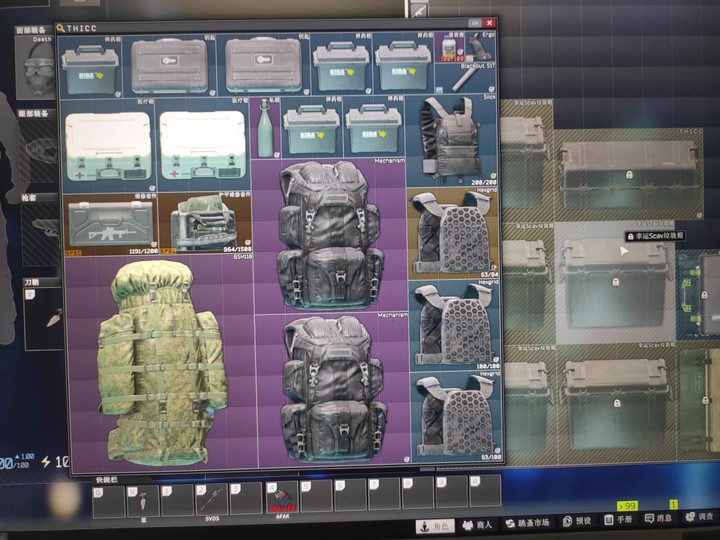
Task: Select the upper black Mechanism backpack
Action: coord(330,233)
